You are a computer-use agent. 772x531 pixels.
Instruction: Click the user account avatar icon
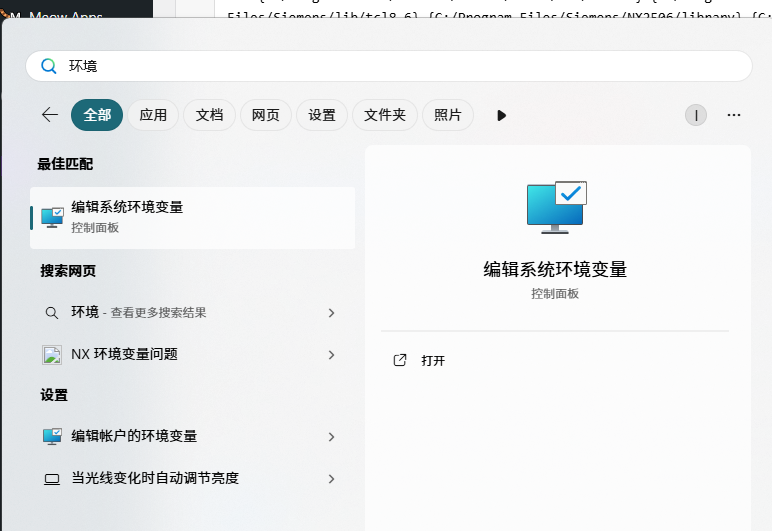695,115
